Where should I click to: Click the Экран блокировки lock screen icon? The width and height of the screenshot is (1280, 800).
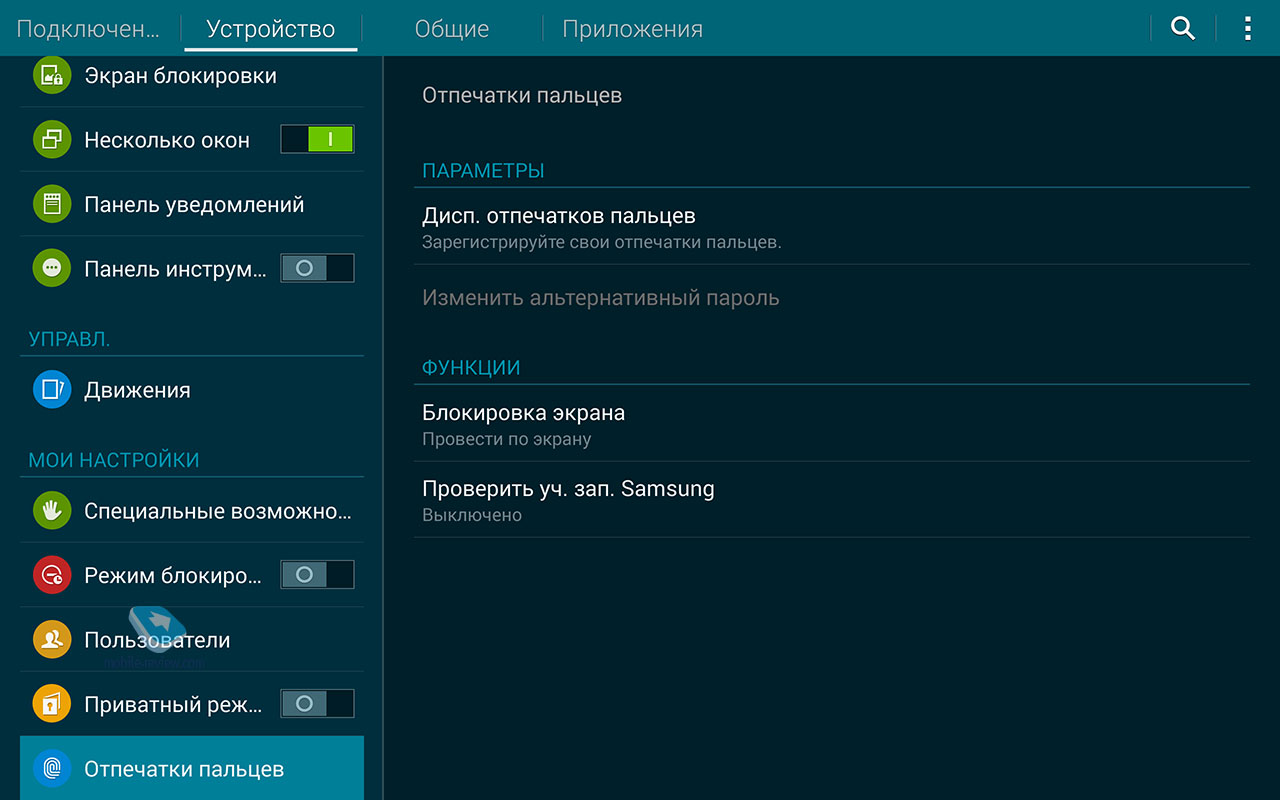pyautogui.click(x=52, y=76)
